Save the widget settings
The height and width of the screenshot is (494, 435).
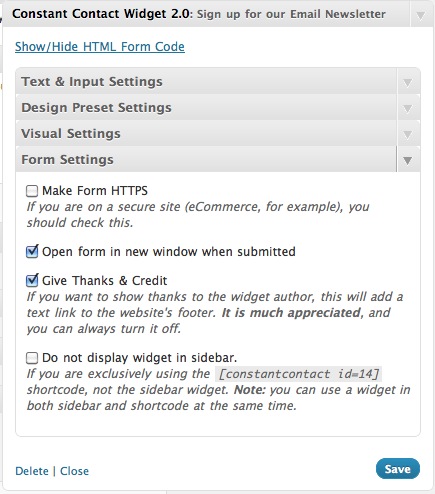point(398,469)
